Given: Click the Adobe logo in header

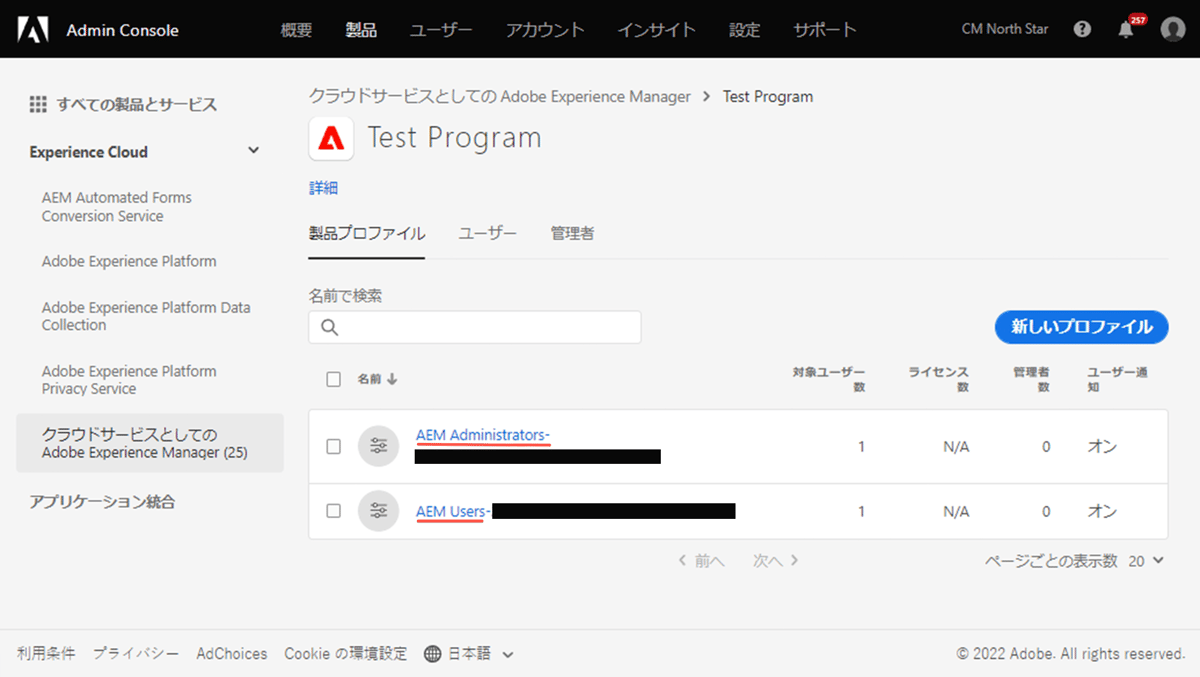Looking at the screenshot, I should (x=32, y=30).
